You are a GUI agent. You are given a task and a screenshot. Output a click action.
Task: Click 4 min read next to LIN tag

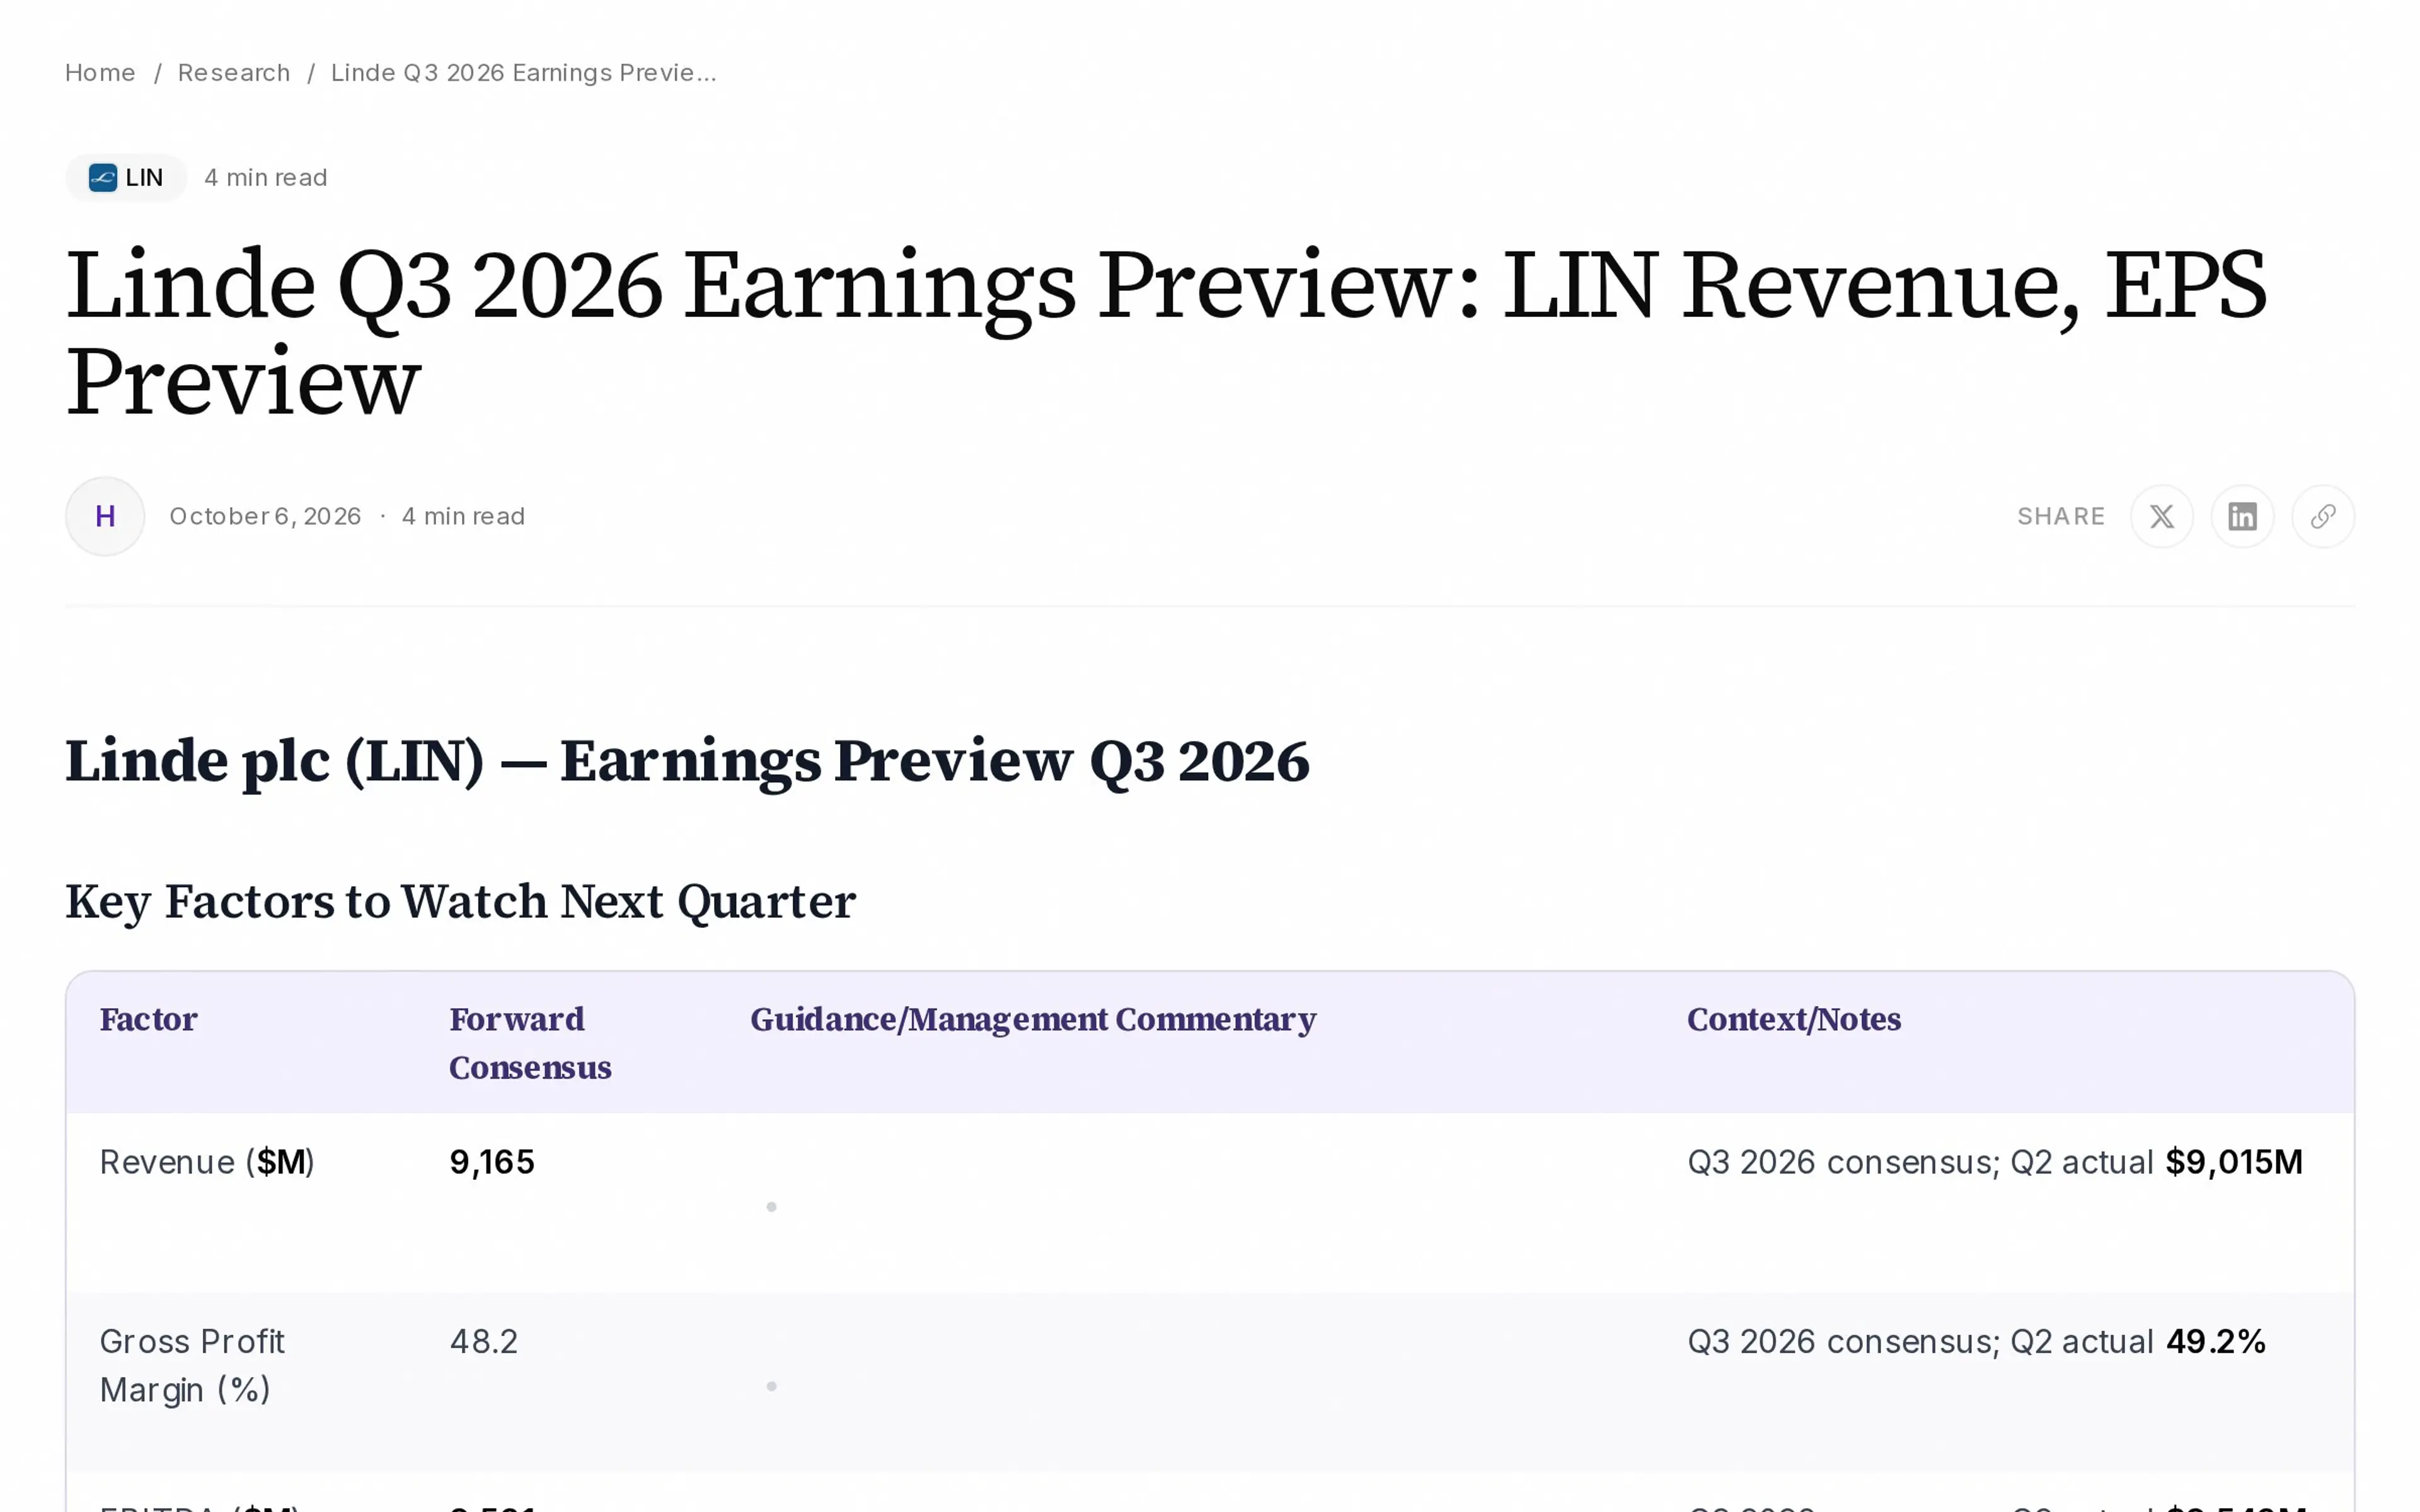point(266,178)
